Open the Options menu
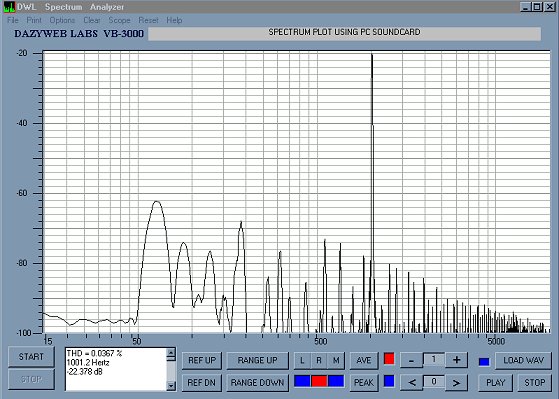 pos(62,20)
